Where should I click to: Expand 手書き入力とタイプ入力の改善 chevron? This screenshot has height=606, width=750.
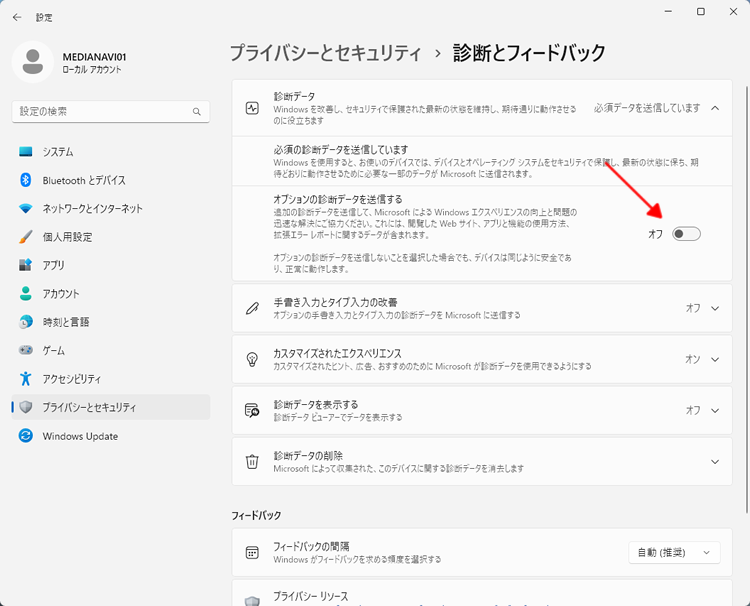pyautogui.click(x=715, y=308)
